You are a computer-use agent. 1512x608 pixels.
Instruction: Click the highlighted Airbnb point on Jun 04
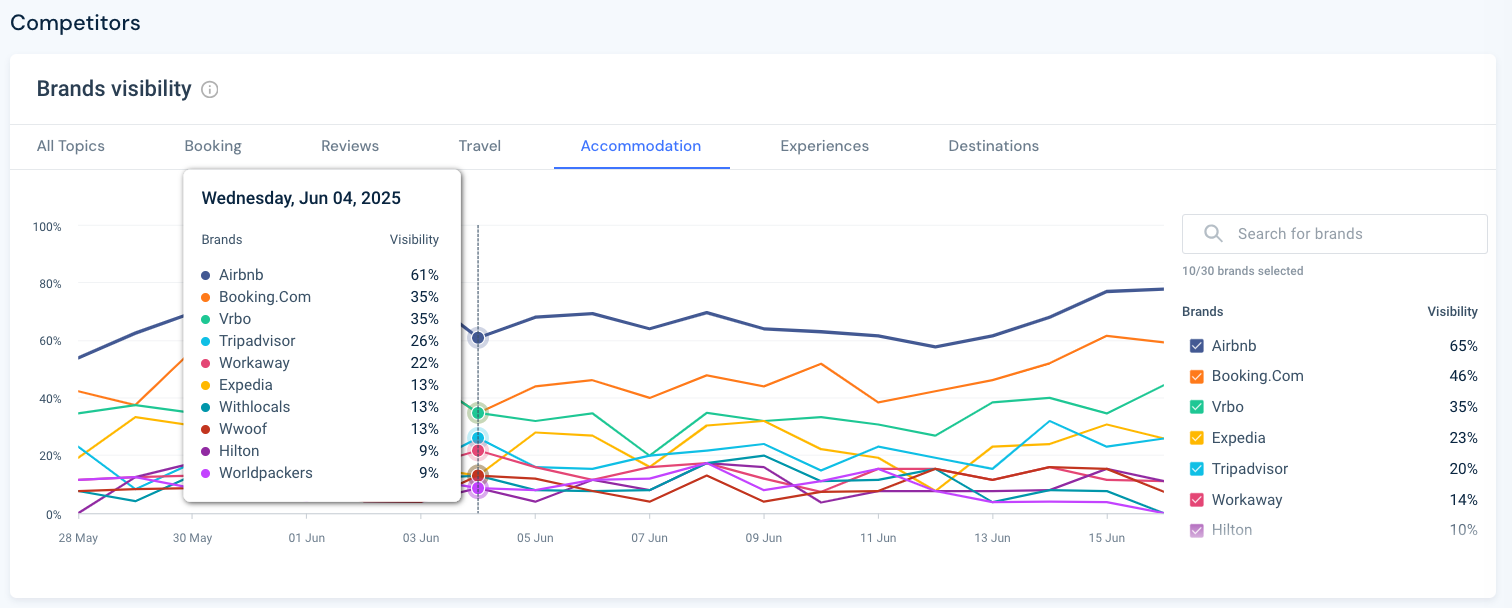coord(478,338)
